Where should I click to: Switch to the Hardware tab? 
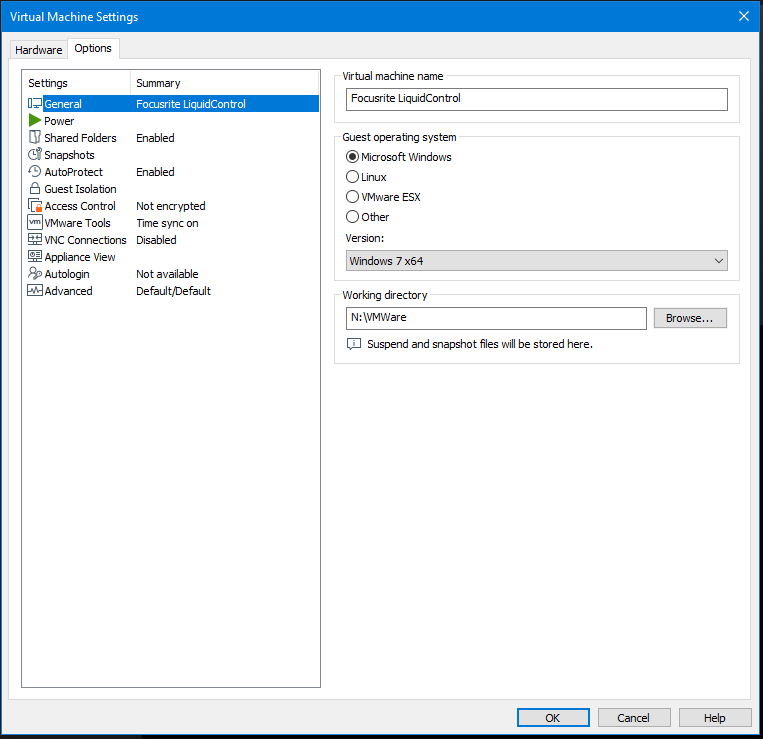pos(39,49)
